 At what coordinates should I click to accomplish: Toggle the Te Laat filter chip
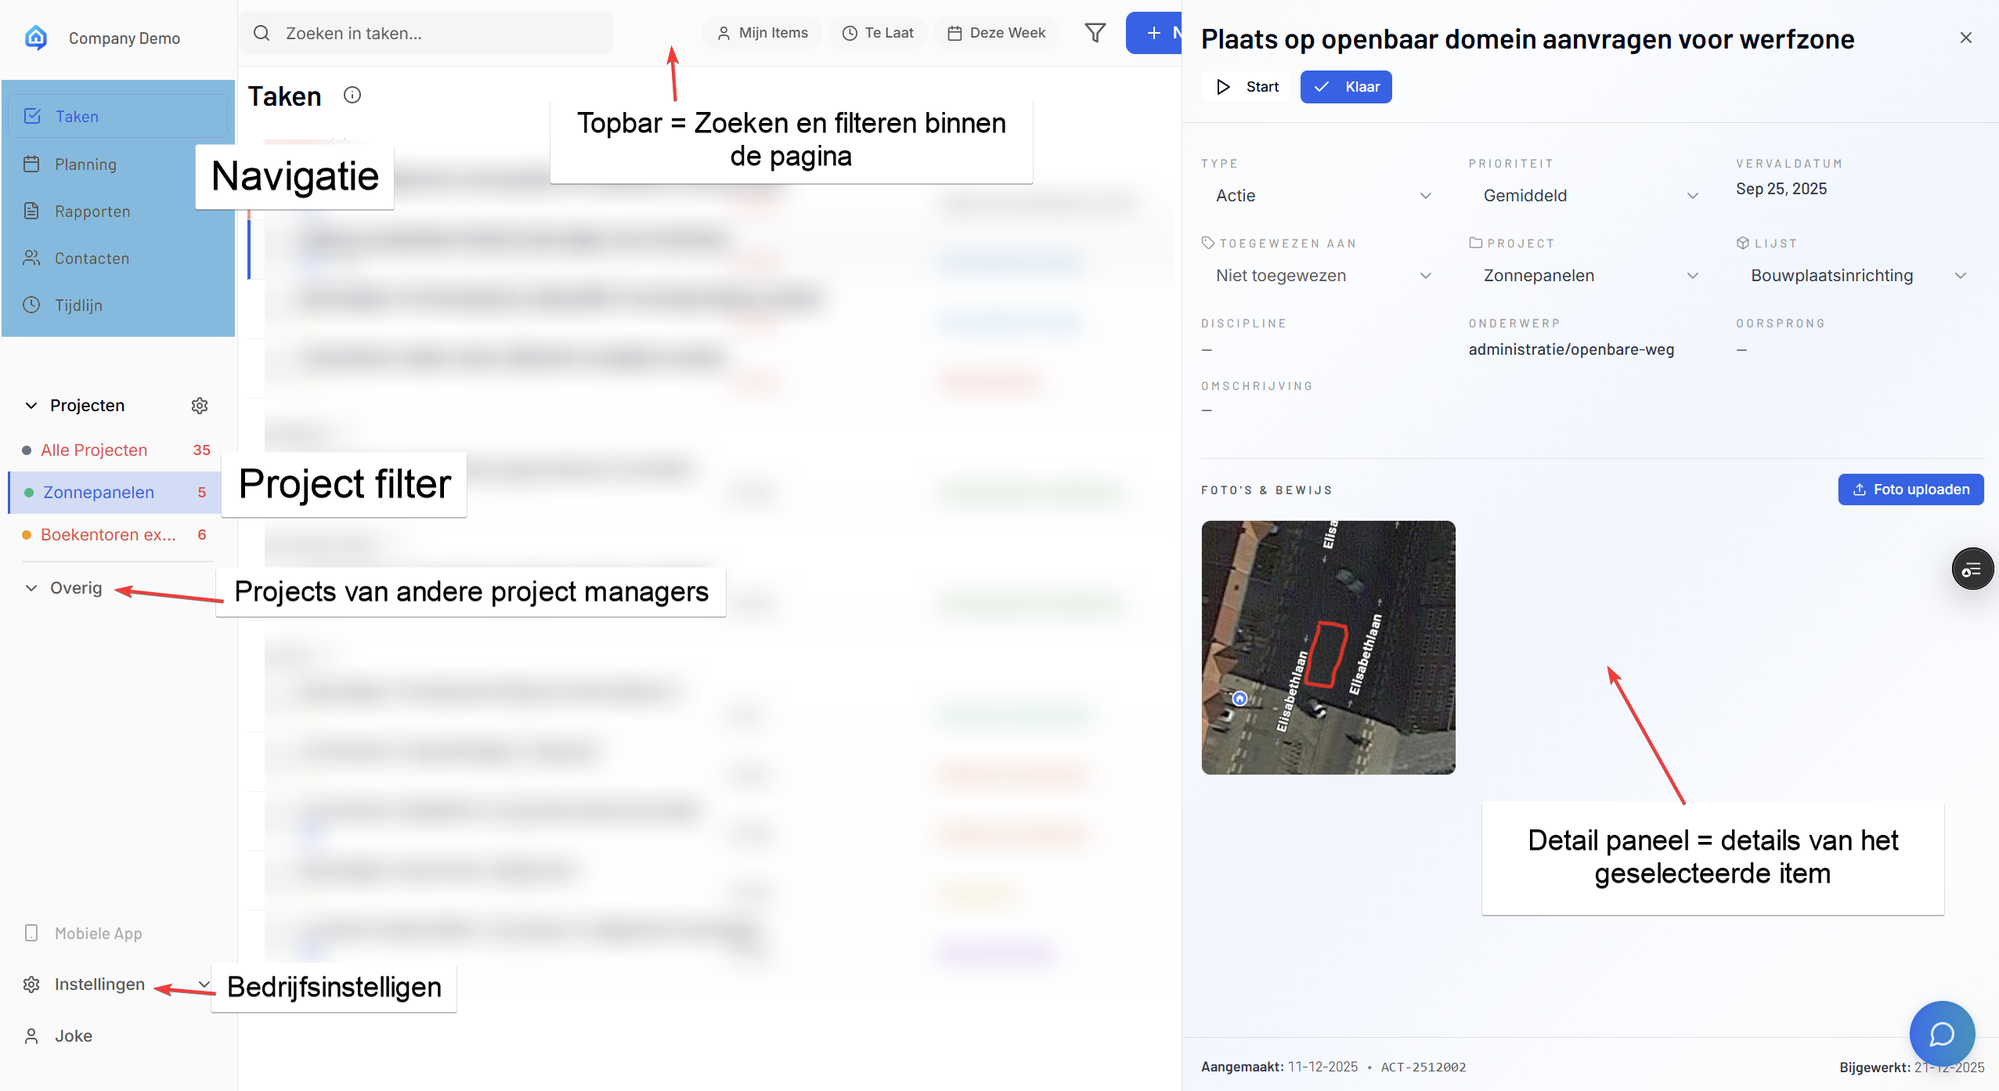877,33
